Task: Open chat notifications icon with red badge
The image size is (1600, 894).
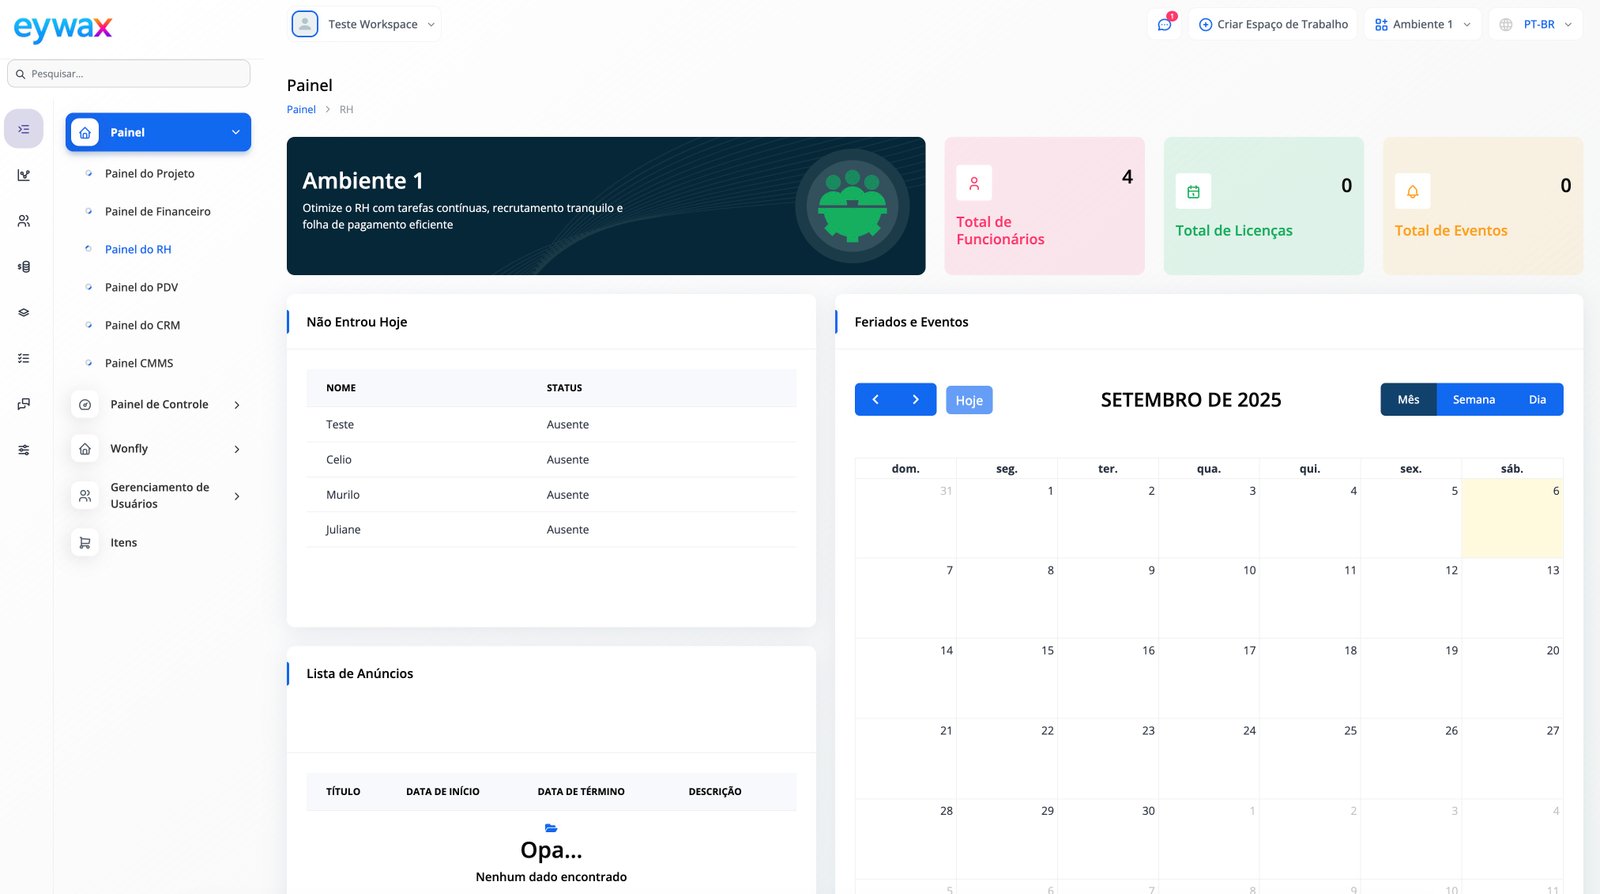Action: point(1165,24)
